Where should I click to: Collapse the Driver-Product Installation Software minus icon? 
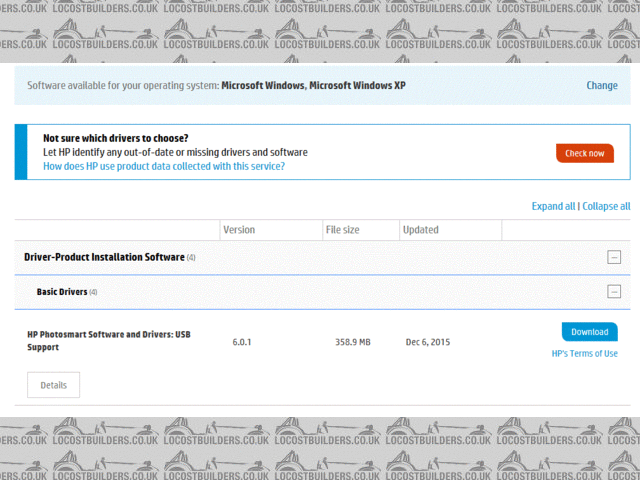tap(614, 257)
